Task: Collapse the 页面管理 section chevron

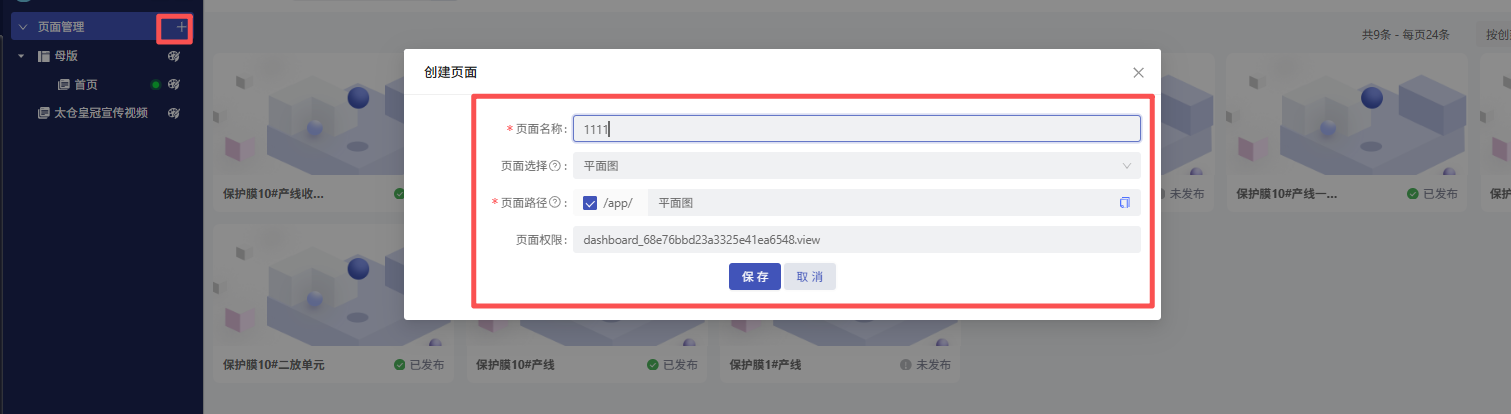Action: (x=22, y=27)
